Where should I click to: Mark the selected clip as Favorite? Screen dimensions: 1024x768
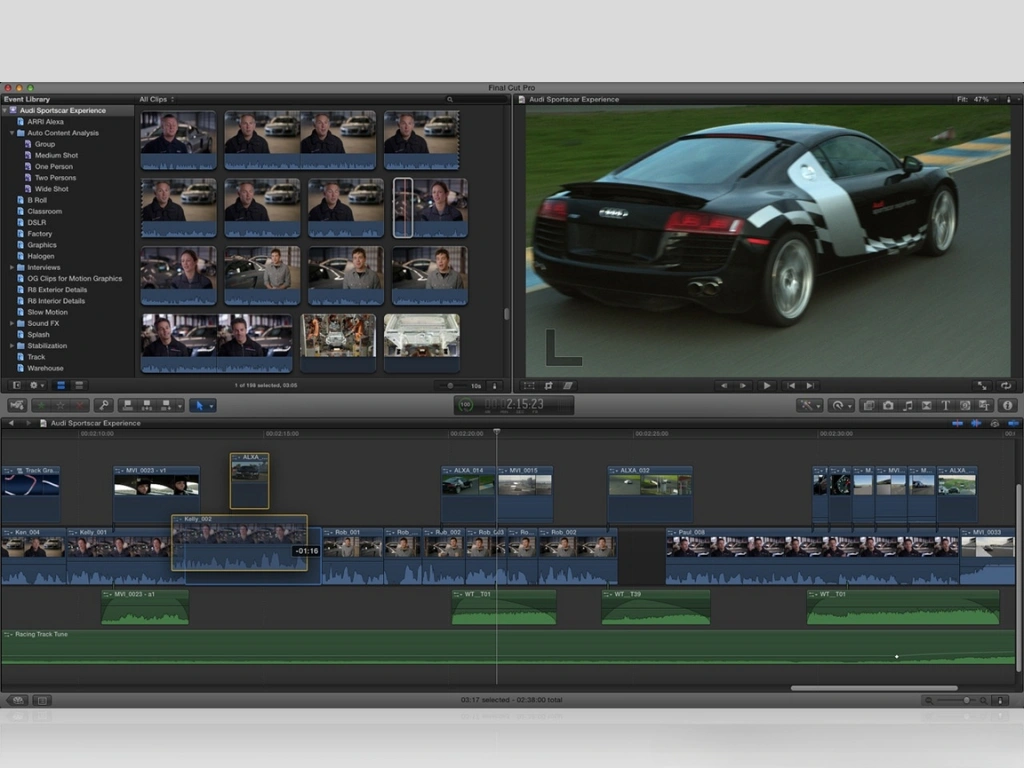41,405
